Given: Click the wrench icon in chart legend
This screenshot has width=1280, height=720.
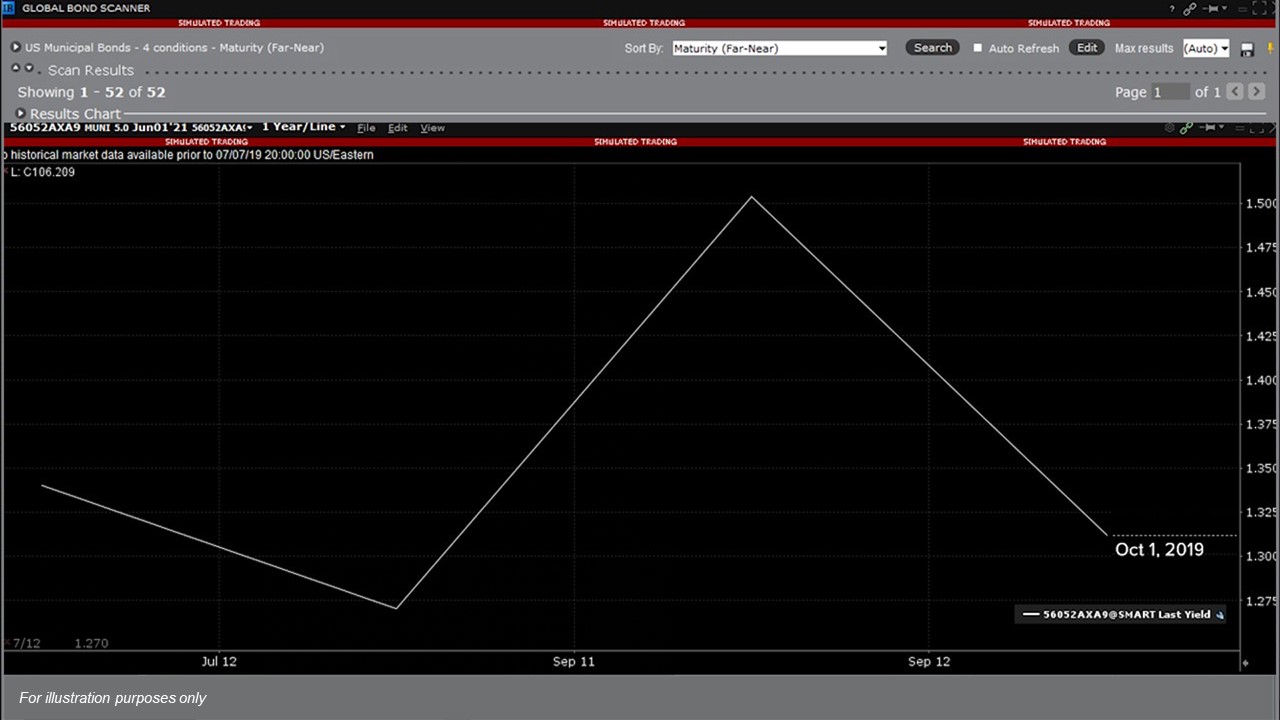Looking at the screenshot, I should pyautogui.click(x=1219, y=615).
